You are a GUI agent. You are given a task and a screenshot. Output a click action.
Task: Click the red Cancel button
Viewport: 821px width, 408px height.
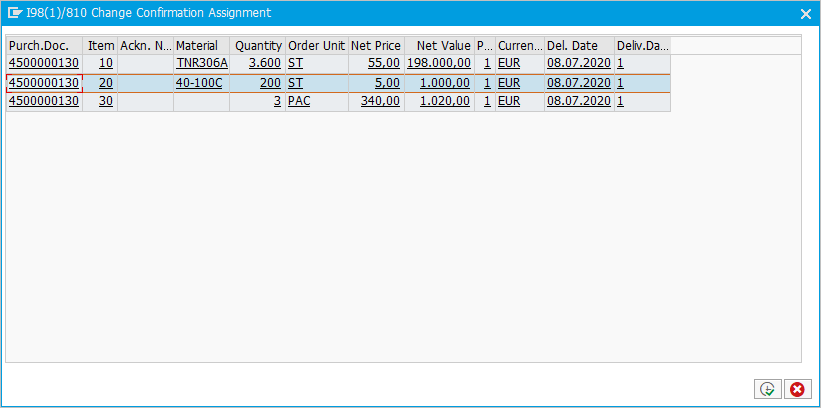pos(796,389)
